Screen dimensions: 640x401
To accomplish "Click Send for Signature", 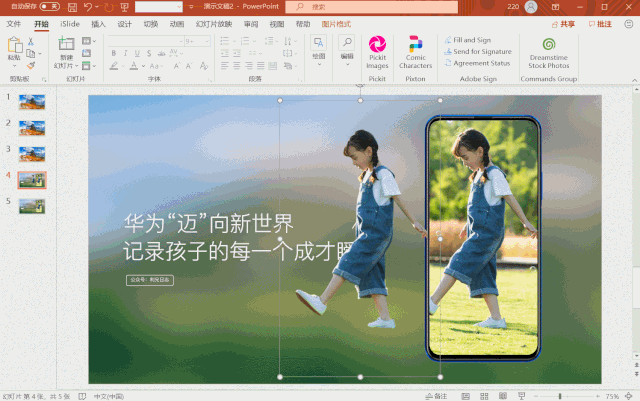I will coord(478,51).
